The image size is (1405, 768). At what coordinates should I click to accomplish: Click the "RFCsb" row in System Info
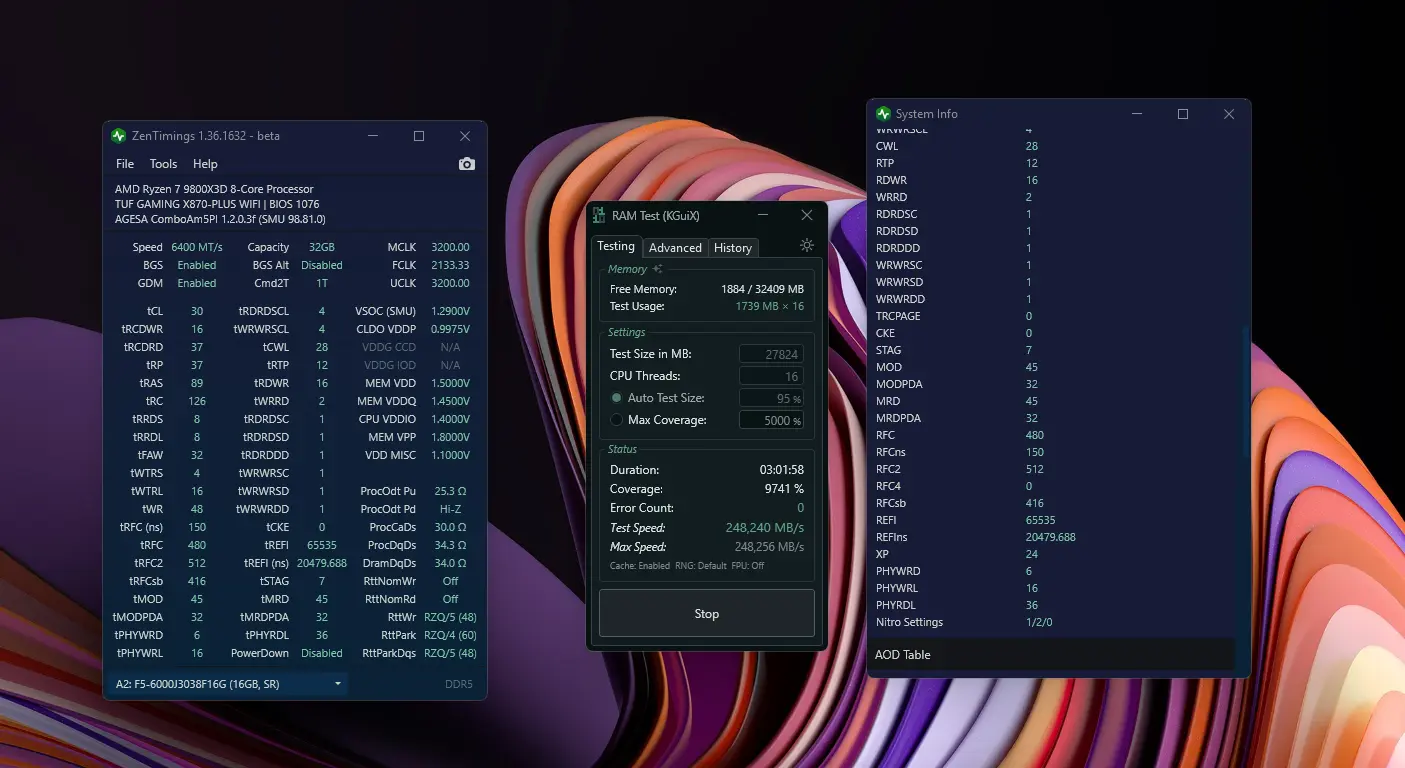(x=1051, y=503)
